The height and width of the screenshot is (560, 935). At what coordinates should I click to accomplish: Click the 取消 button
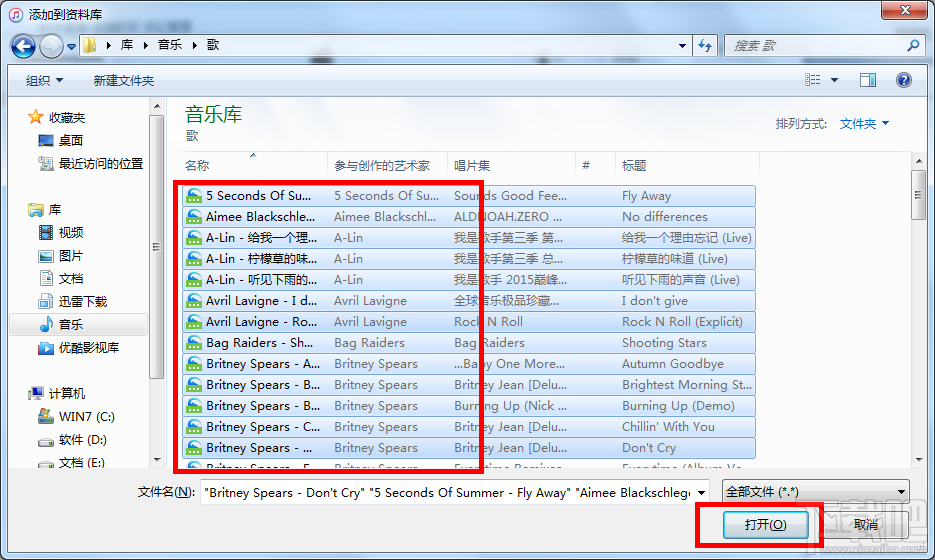(x=866, y=525)
